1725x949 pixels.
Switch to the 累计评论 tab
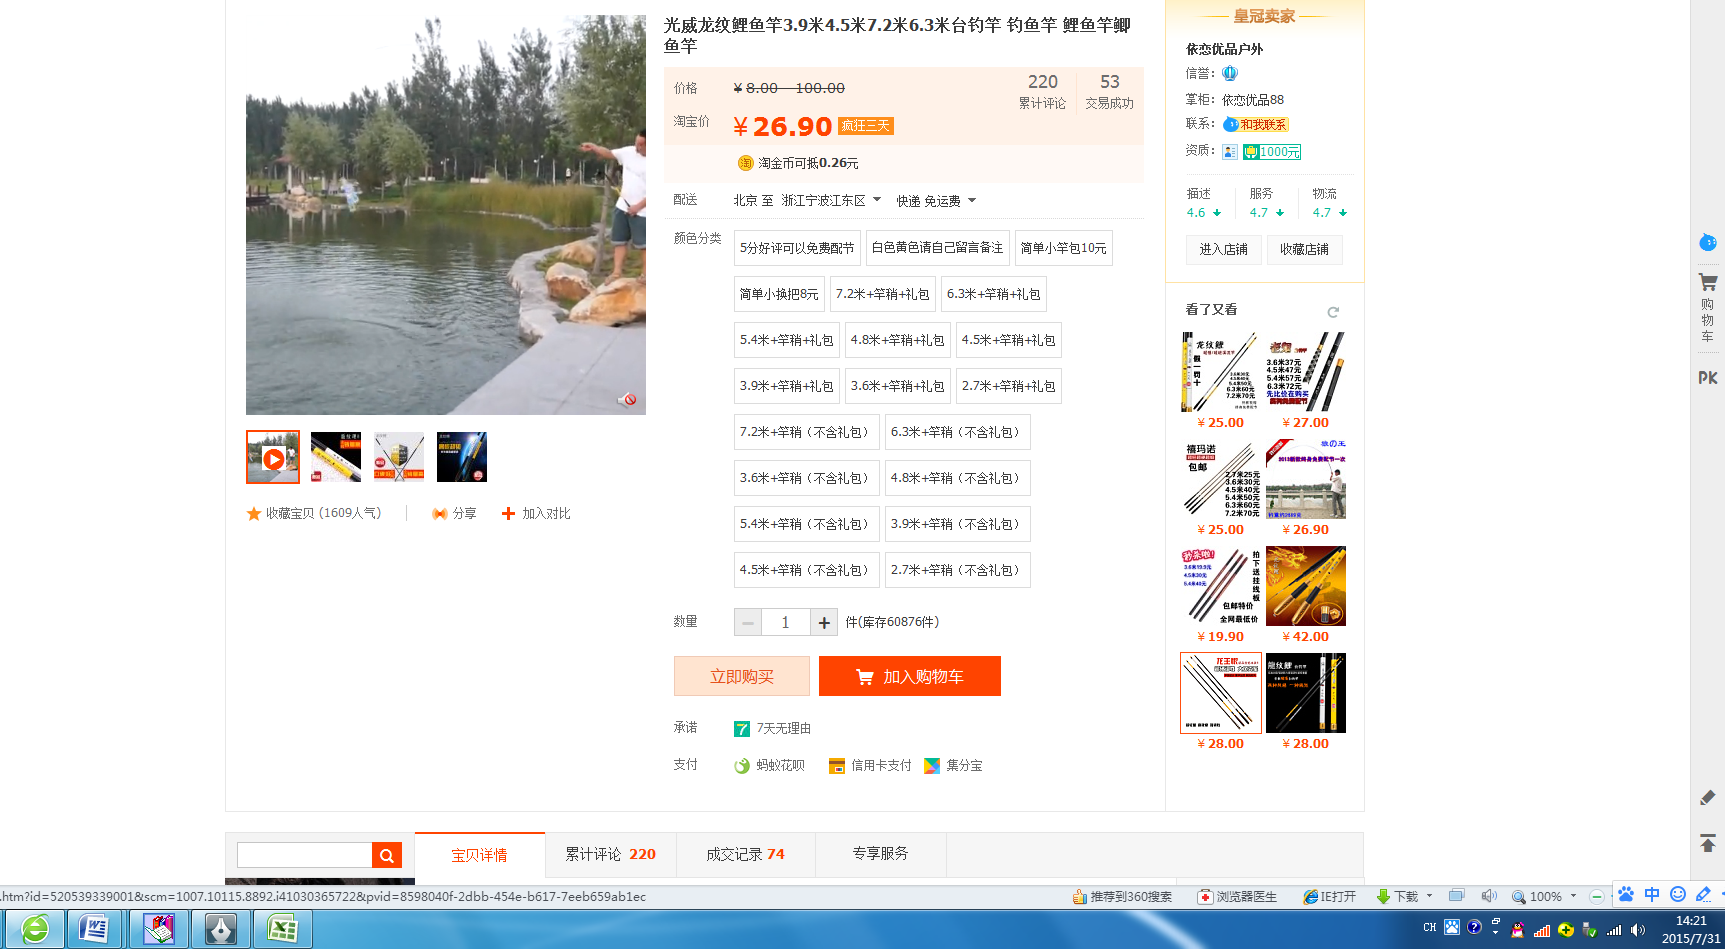click(610, 854)
